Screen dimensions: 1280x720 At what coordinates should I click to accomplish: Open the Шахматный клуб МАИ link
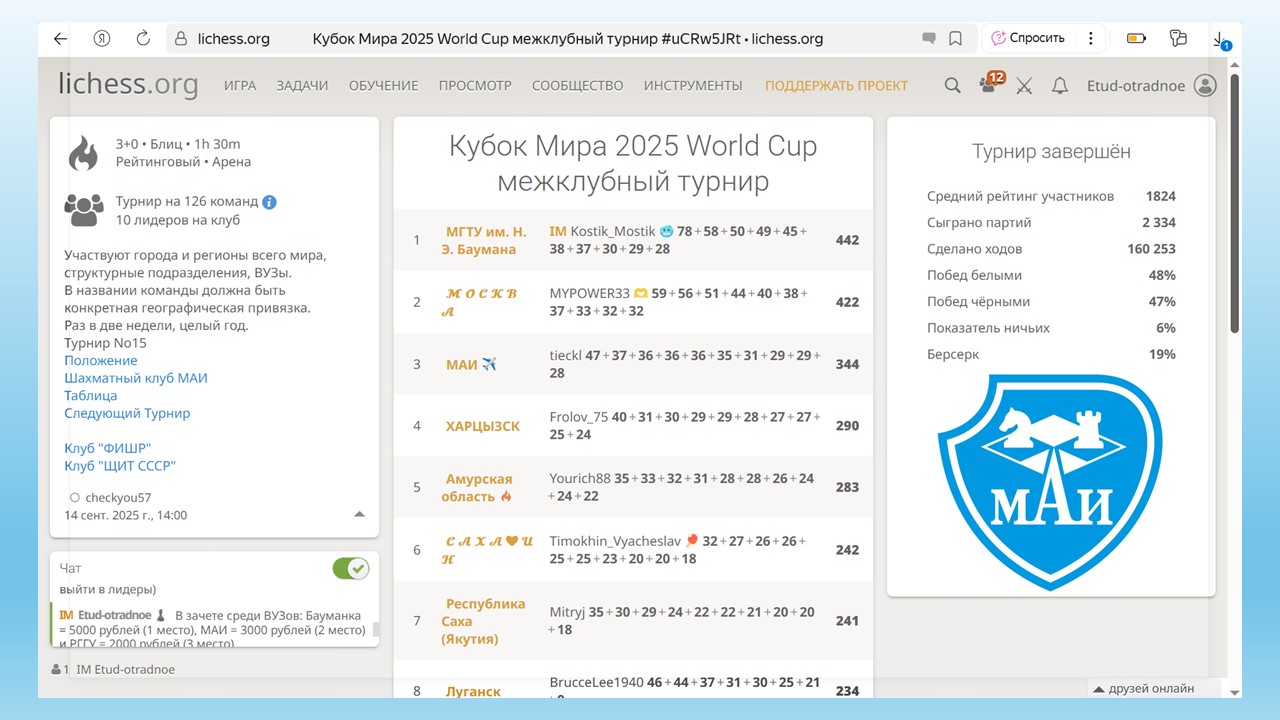tap(136, 378)
